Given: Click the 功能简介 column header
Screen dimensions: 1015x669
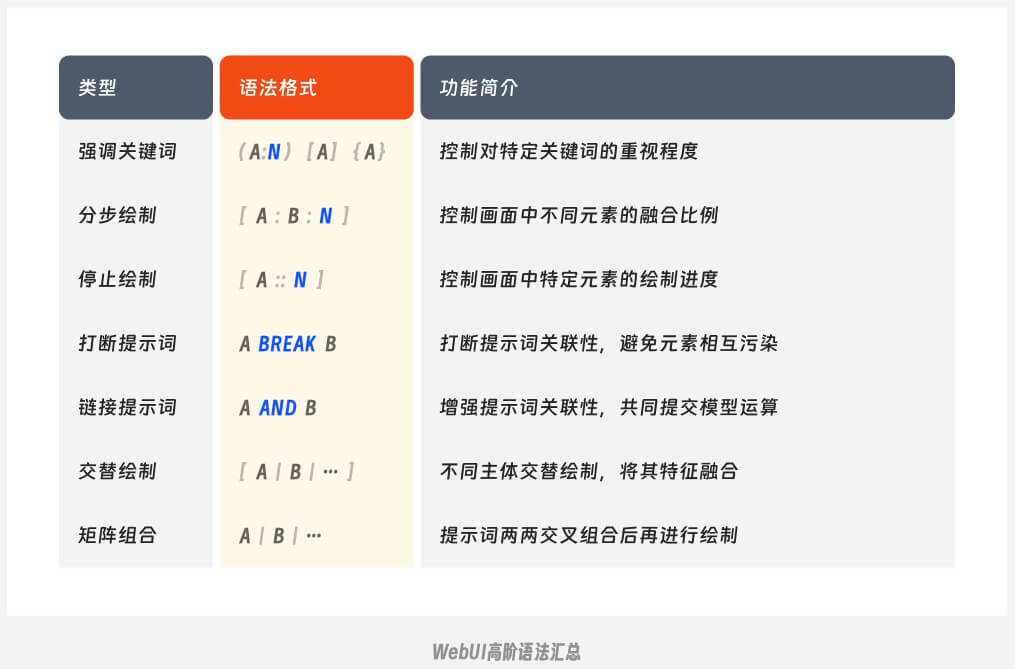Looking at the screenshot, I should click(479, 88).
